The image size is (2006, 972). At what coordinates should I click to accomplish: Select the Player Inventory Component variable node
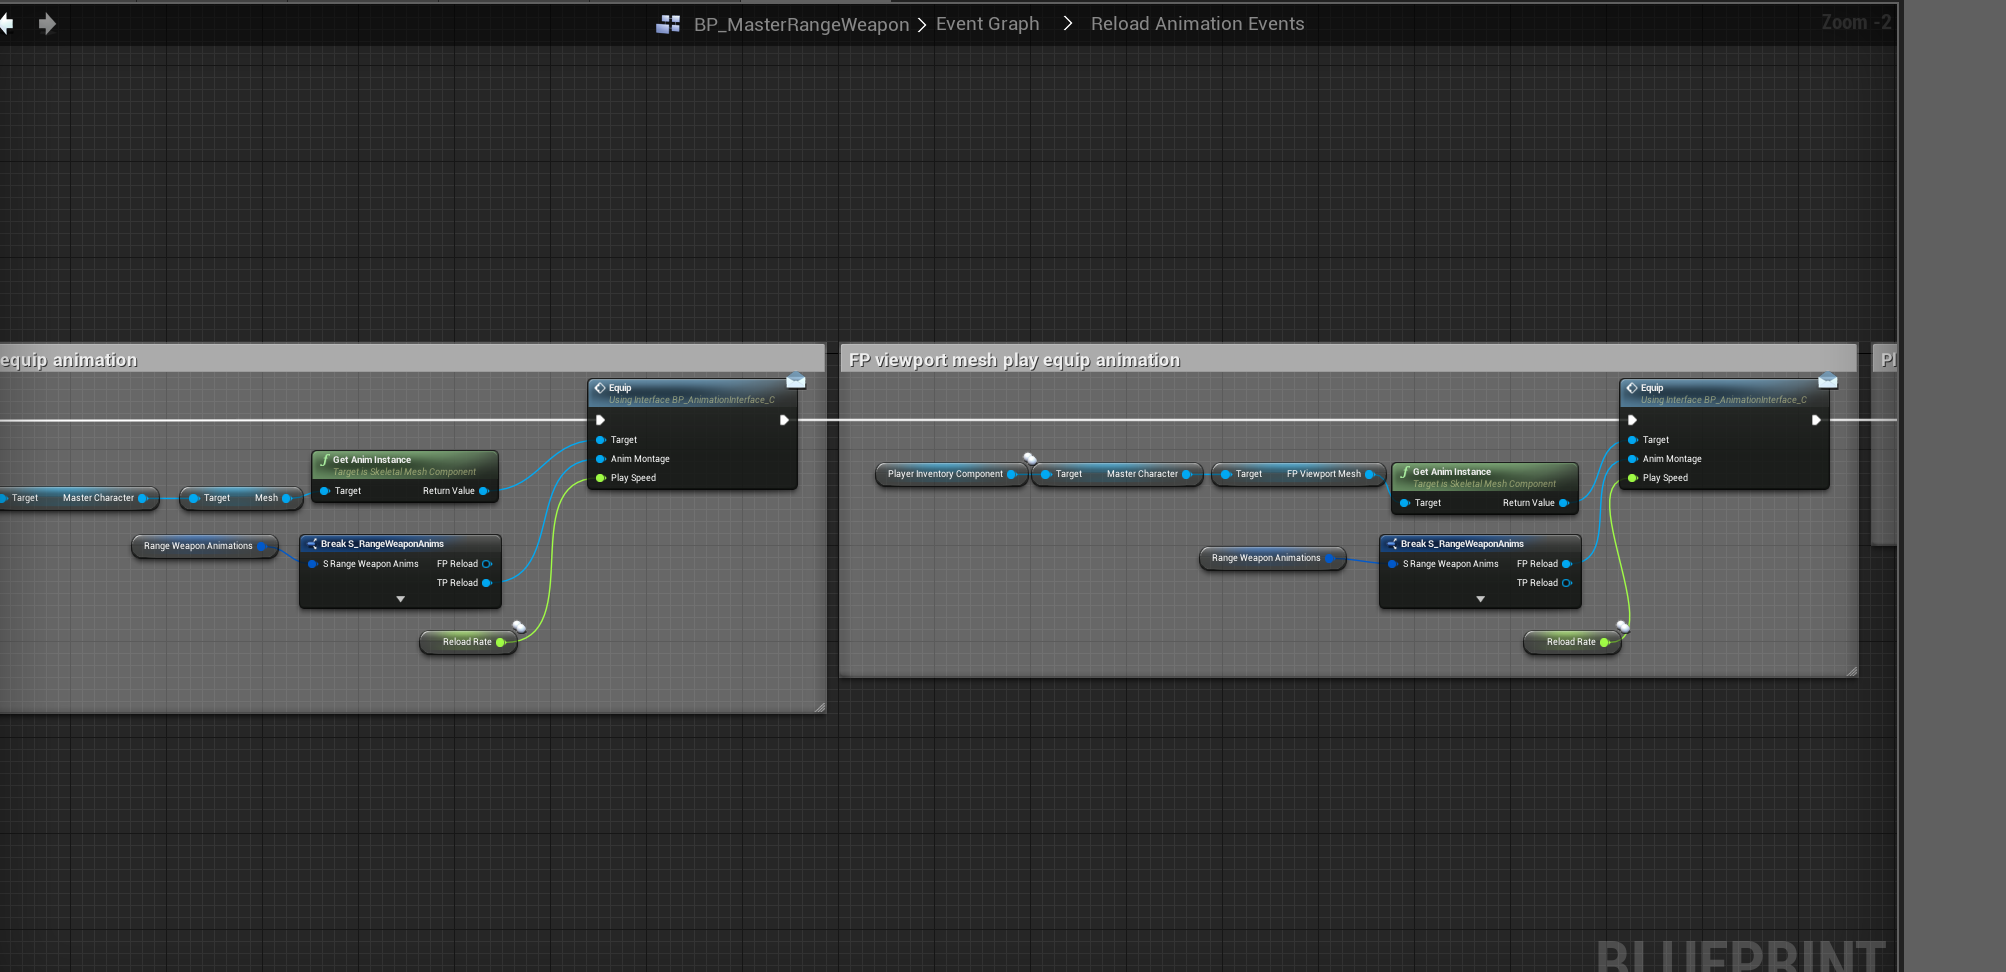click(945, 474)
